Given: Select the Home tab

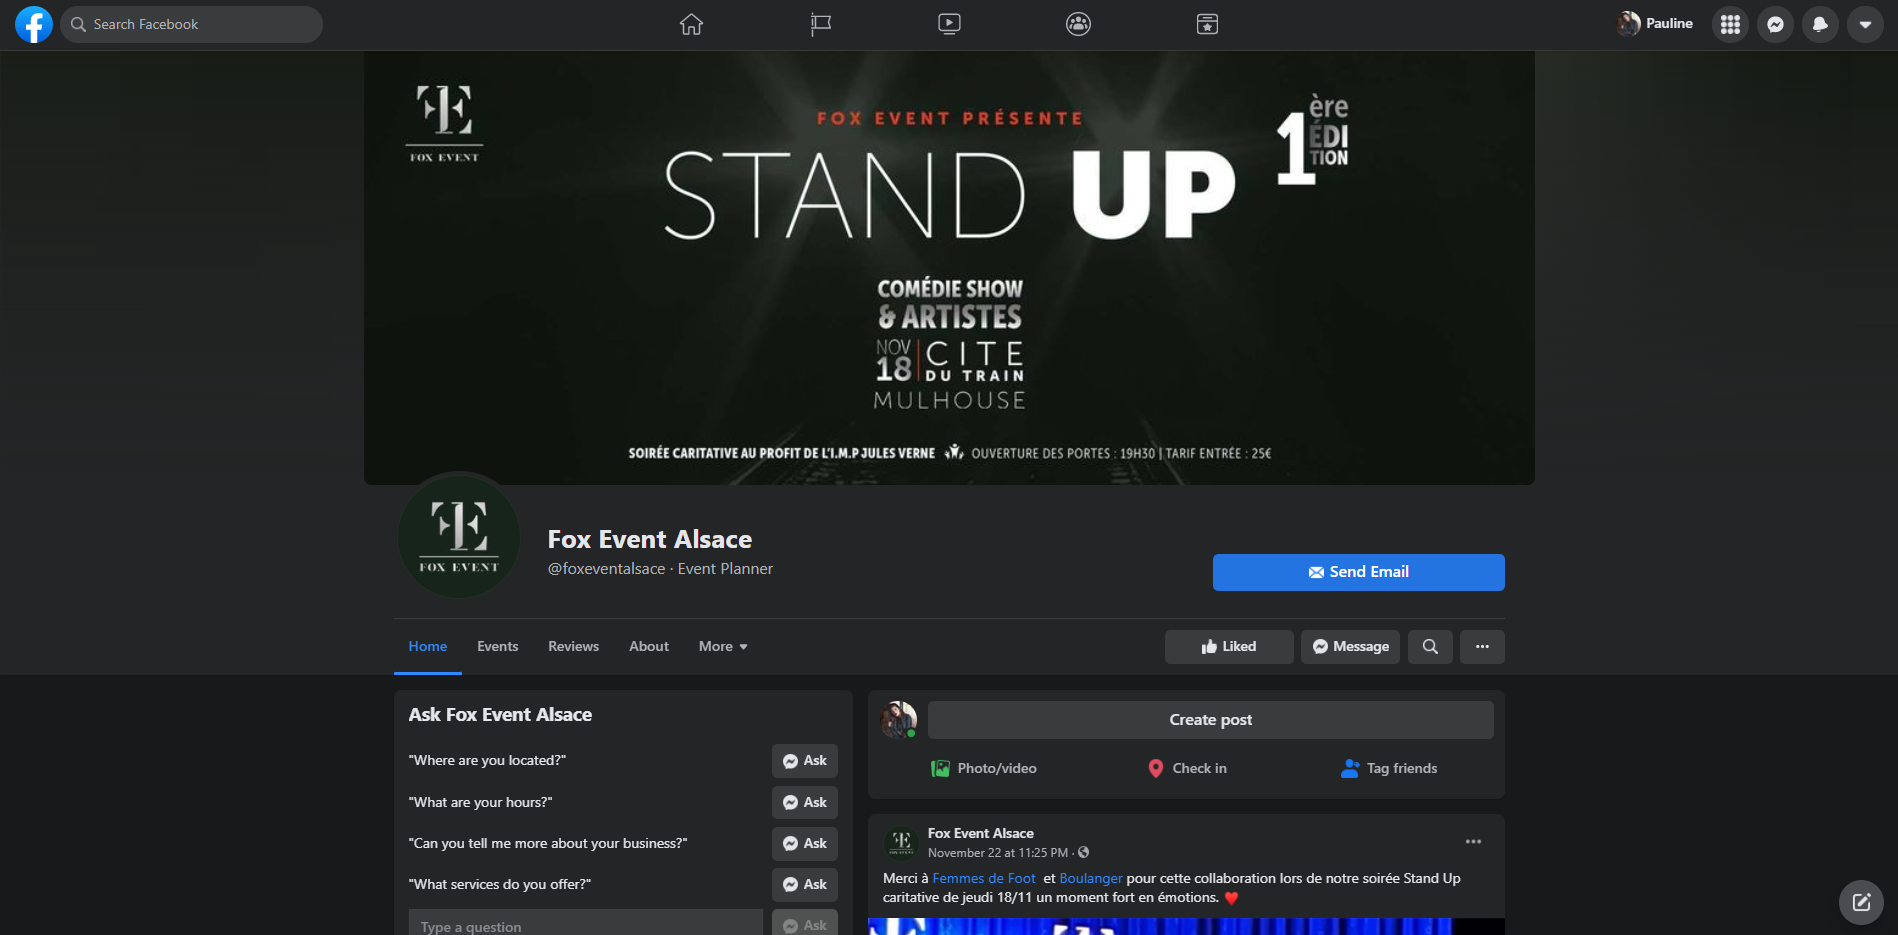Looking at the screenshot, I should click(x=428, y=647).
